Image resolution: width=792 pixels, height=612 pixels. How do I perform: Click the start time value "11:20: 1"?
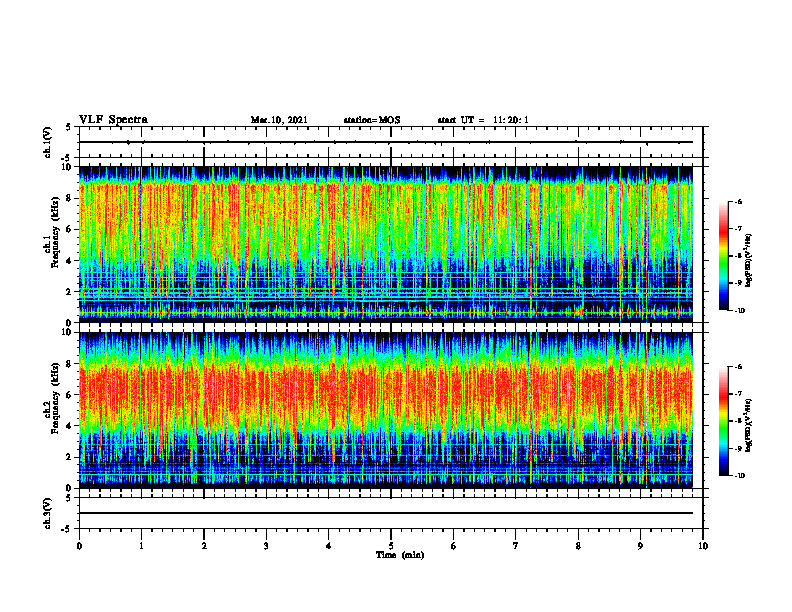tap(511, 120)
